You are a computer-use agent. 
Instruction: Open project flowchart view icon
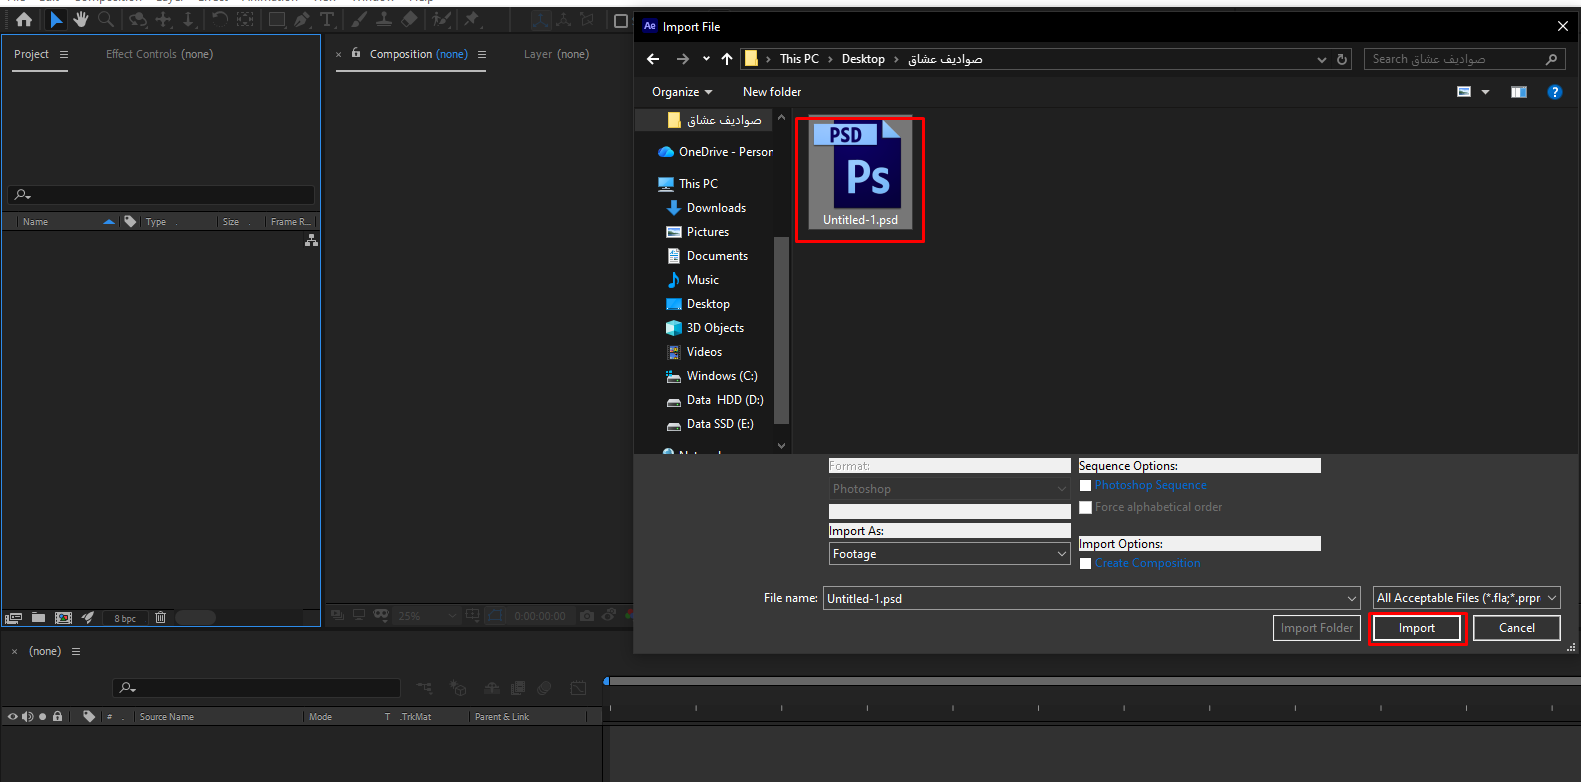(x=311, y=240)
